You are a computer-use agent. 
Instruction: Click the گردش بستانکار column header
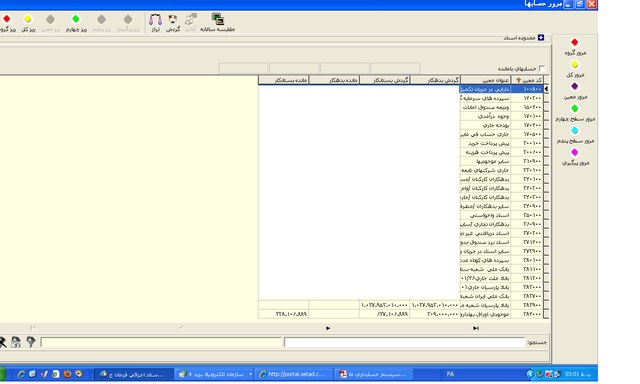point(385,80)
